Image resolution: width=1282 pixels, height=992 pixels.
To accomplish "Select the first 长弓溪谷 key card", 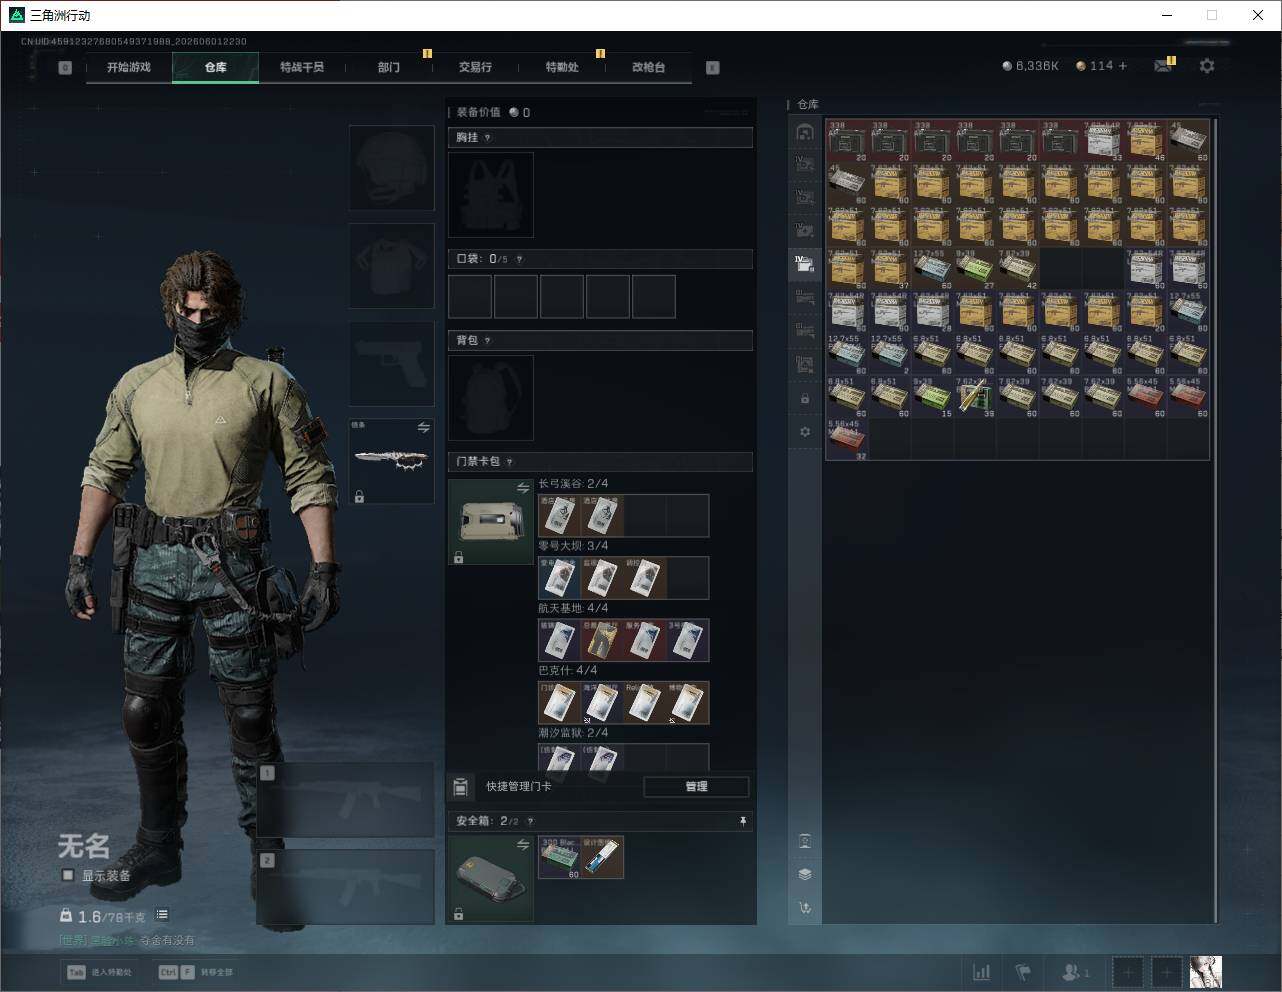I will [x=559, y=516].
